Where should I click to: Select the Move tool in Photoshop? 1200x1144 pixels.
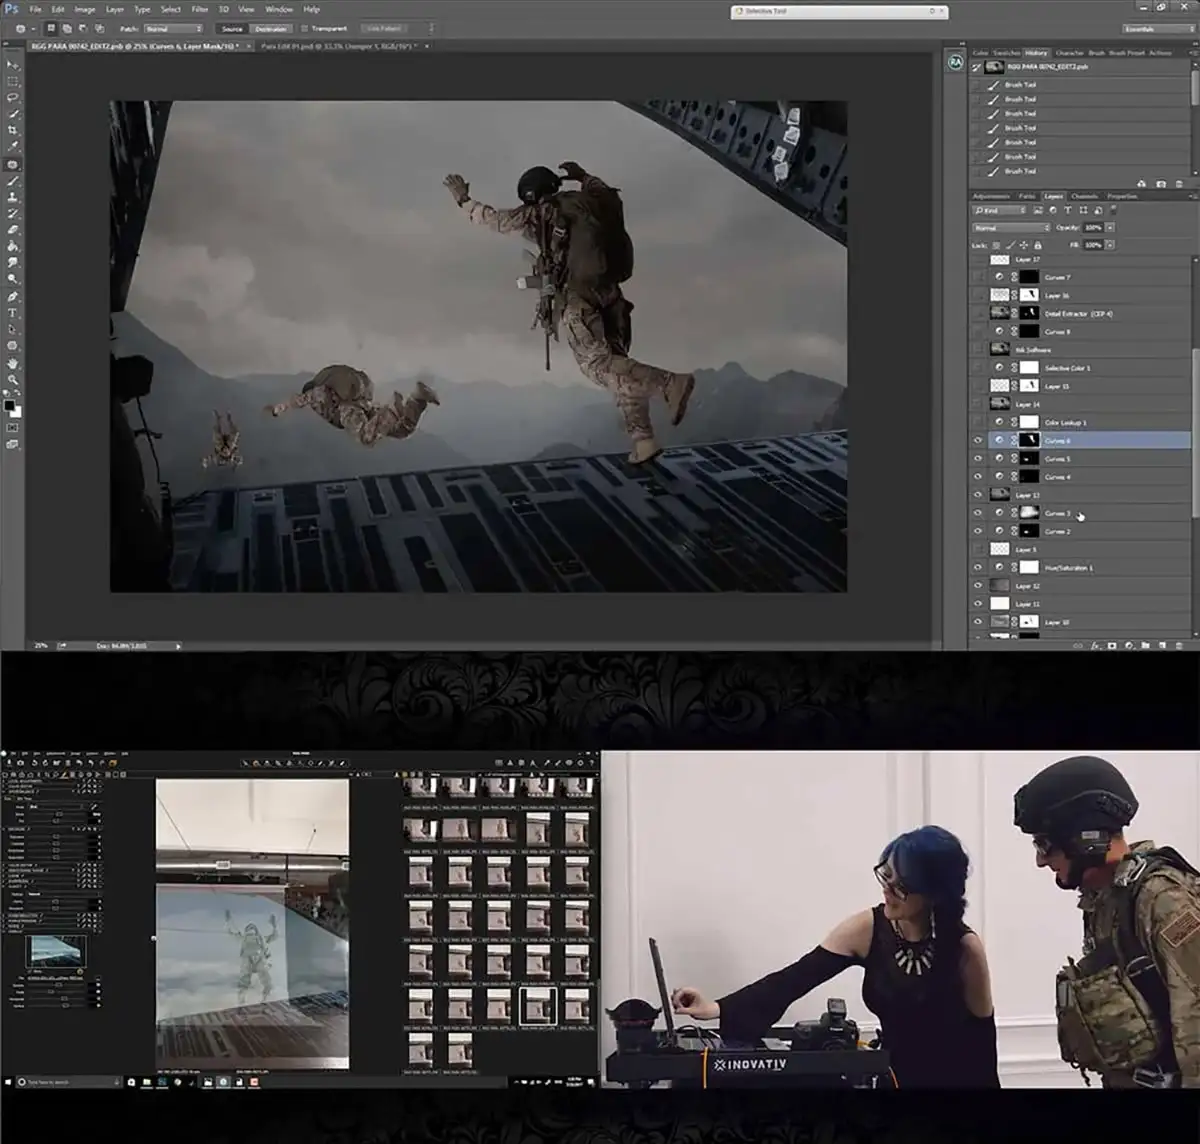pyautogui.click(x=13, y=65)
